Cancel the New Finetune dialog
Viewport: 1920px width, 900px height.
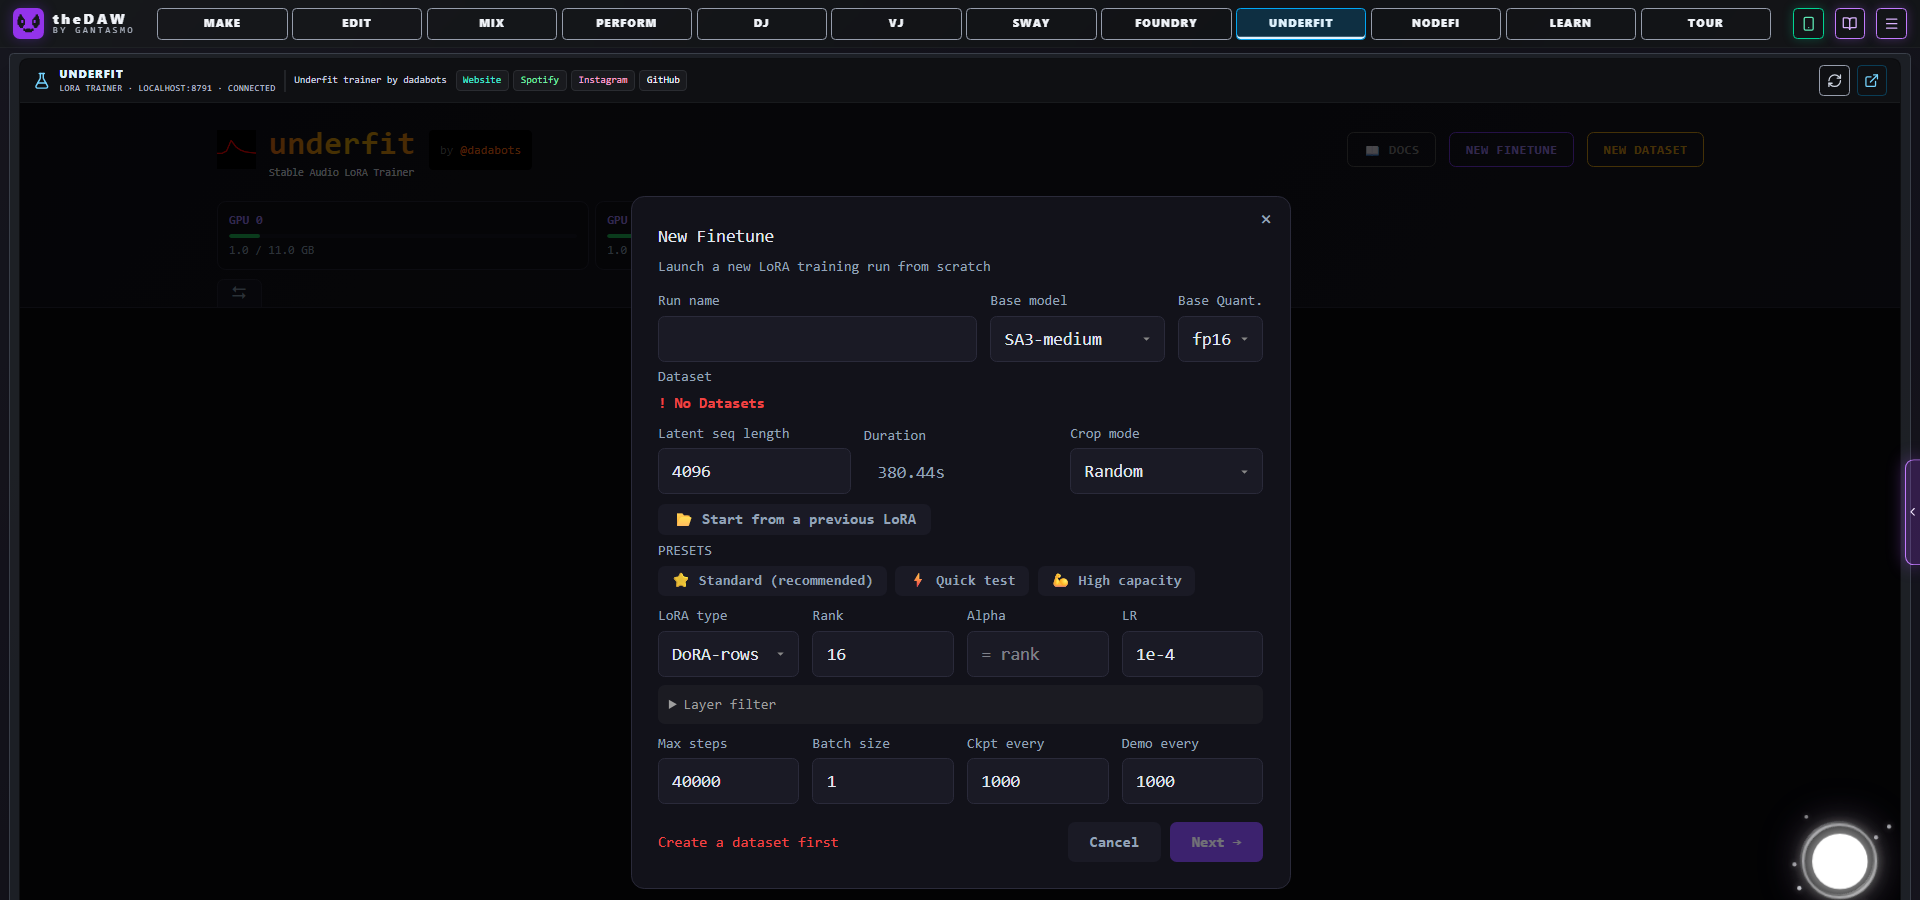tap(1114, 842)
